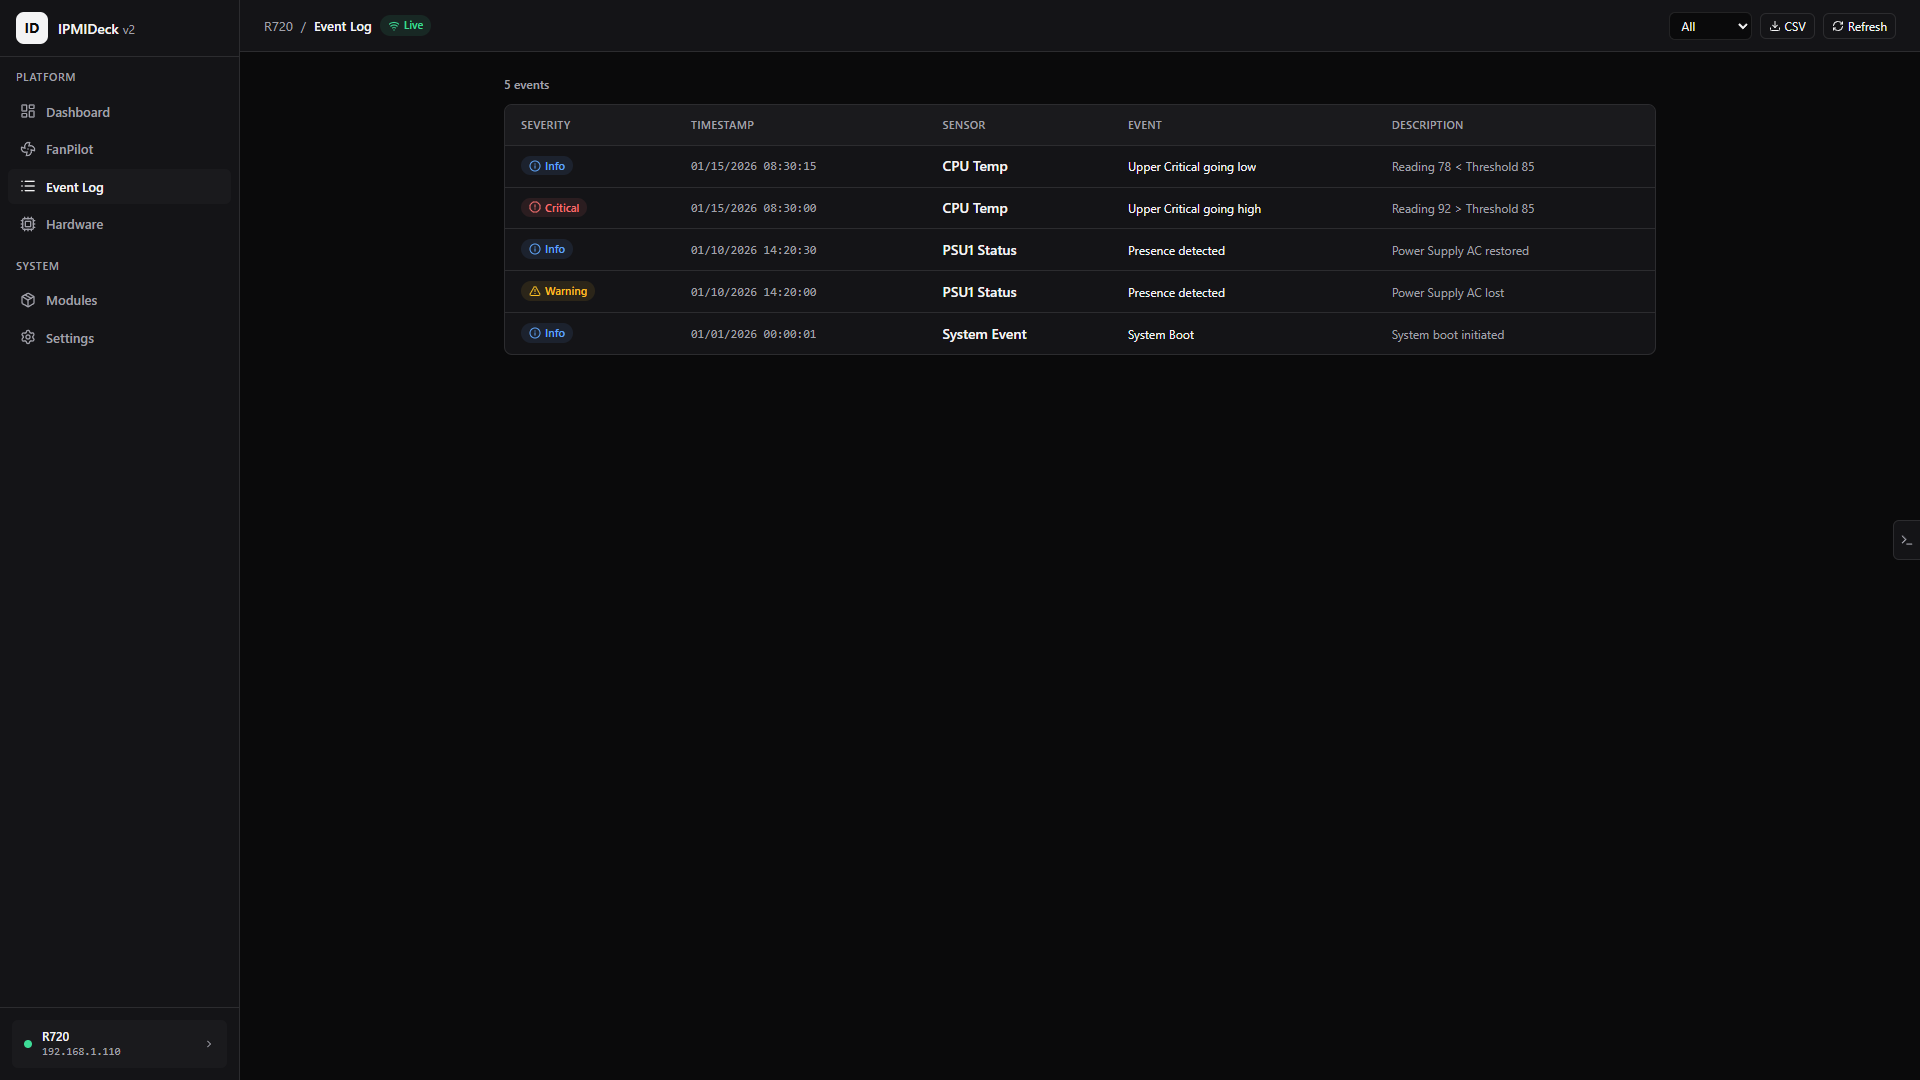Viewport: 1920px width, 1080px height.
Task: Click timestamp 01/10/2026 14:20:30
Action: click(753, 251)
